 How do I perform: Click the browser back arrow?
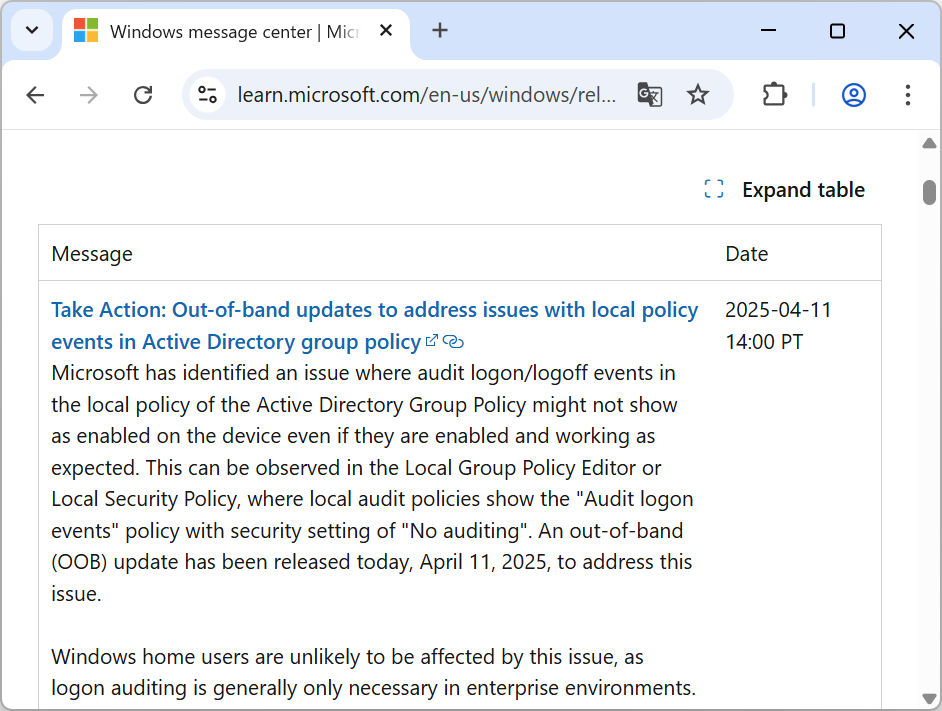[x=36, y=95]
